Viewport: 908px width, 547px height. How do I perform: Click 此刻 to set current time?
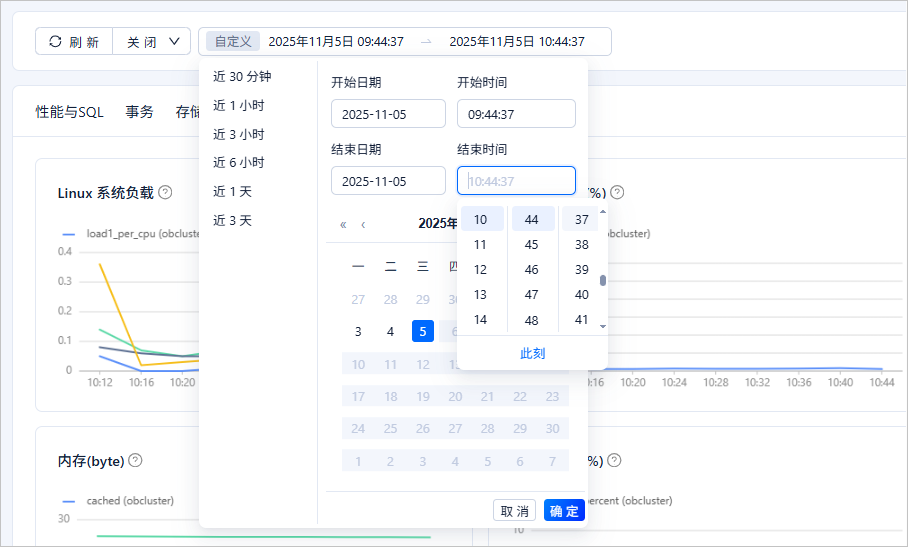click(532, 353)
